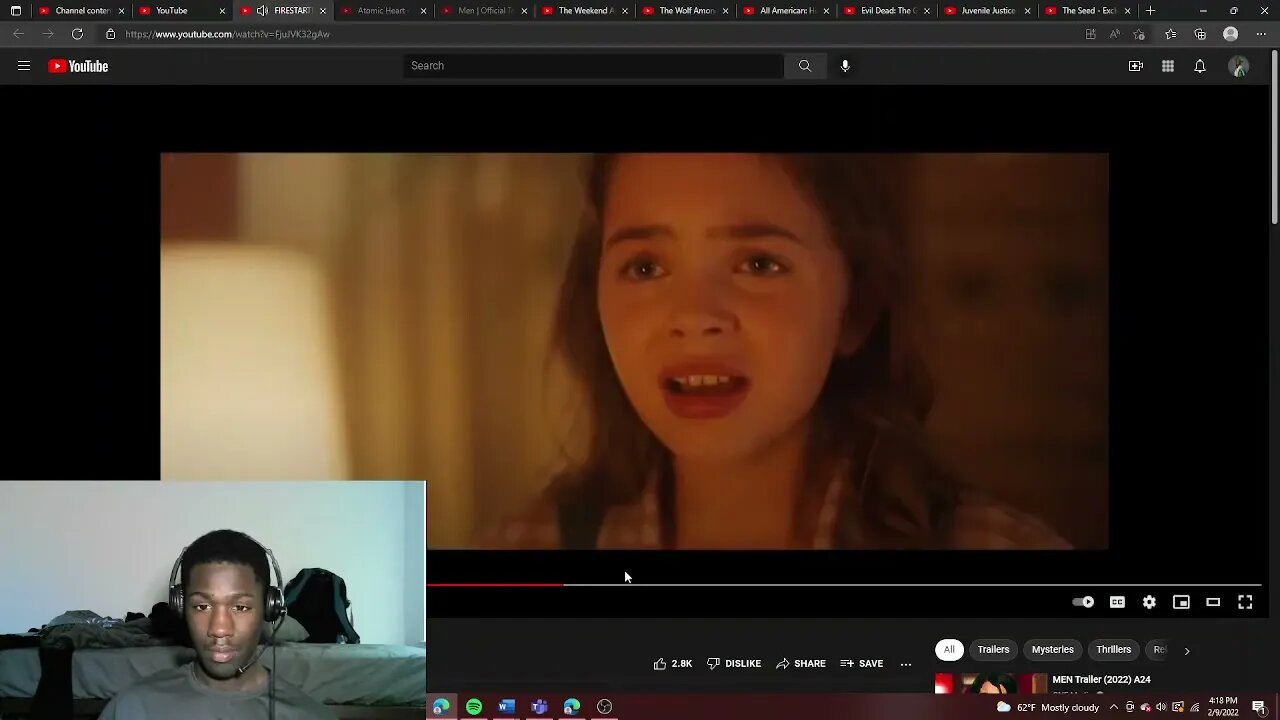The image size is (1280, 720).
Task: Select the Mysteries filter chip
Action: tap(1052, 650)
